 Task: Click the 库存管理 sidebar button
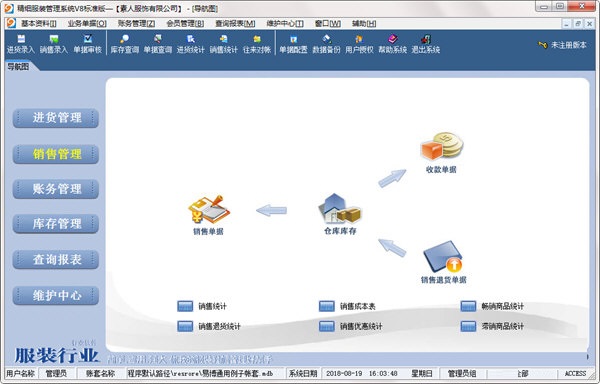[x=56, y=224]
